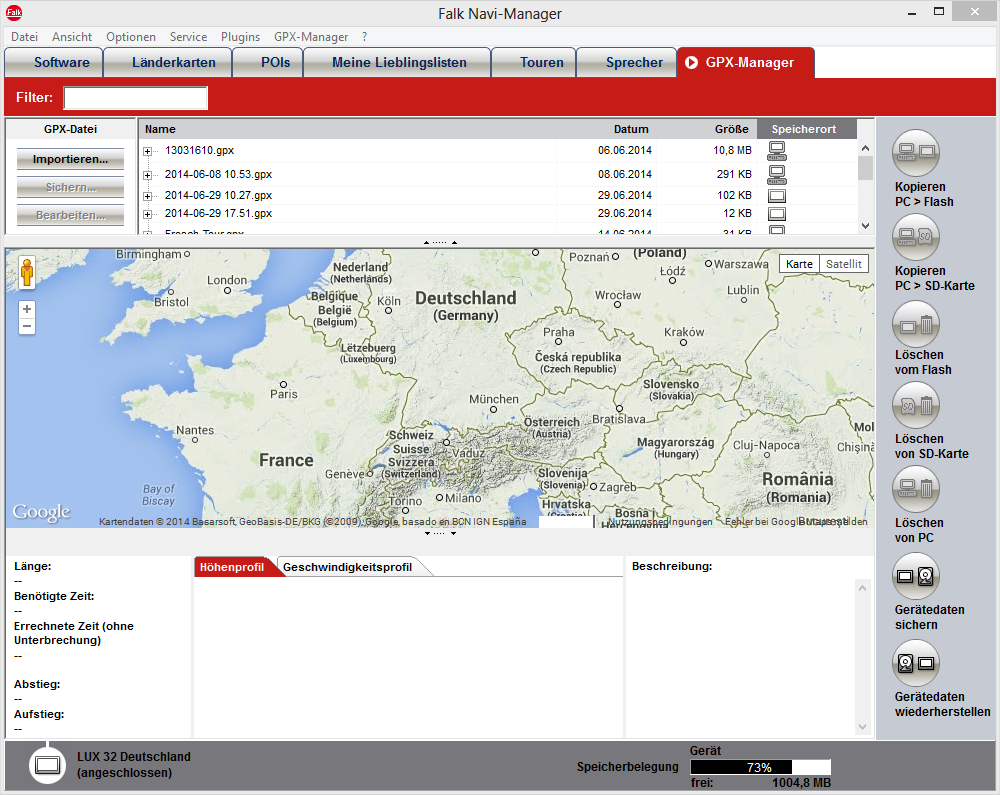1000x795 pixels.
Task: Click storage icon of 2014-06-29 10.27.gpx
Action: click(777, 196)
